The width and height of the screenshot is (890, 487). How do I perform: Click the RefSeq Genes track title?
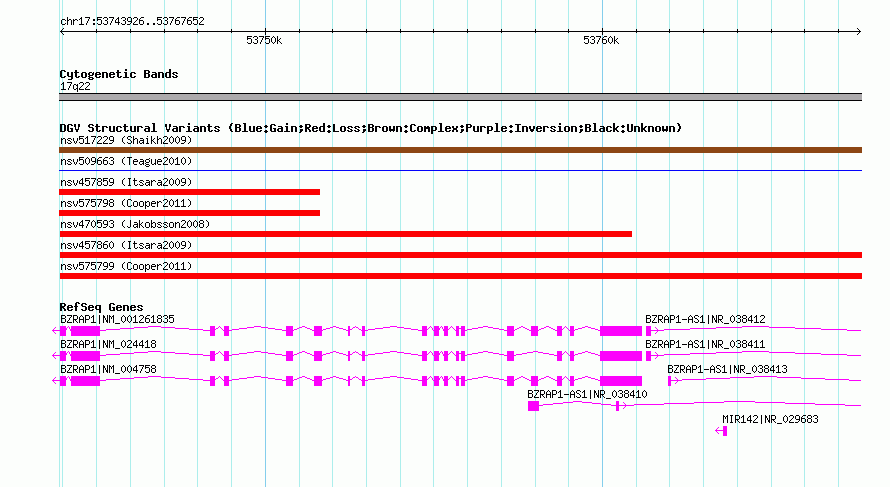[101, 307]
